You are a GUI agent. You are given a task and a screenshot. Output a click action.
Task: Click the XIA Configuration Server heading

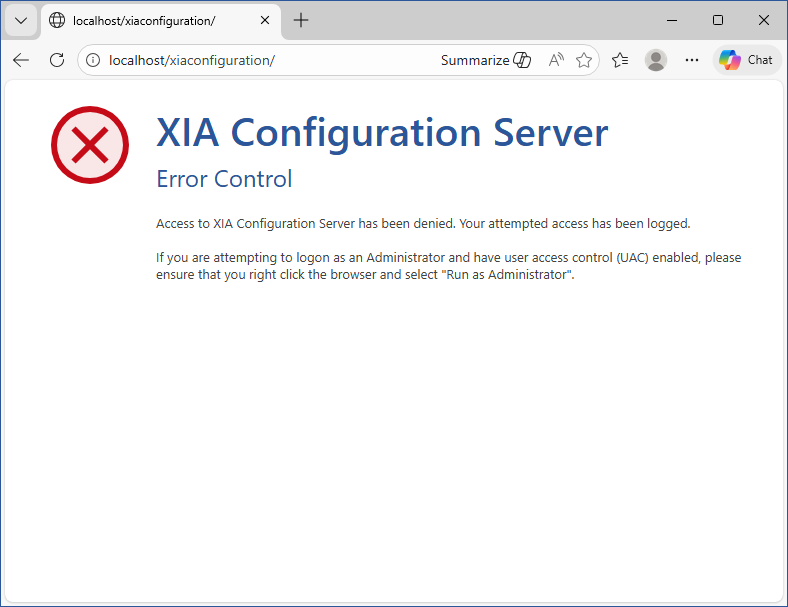click(x=382, y=133)
